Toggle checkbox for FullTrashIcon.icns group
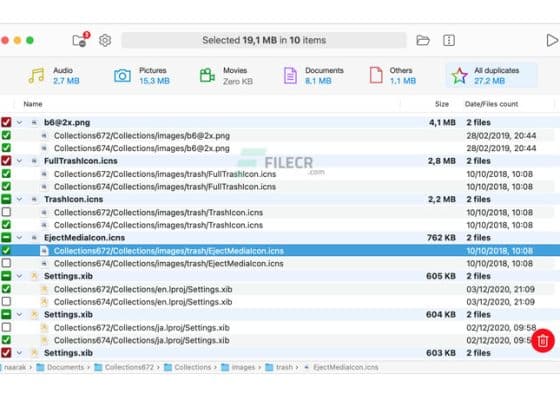Viewport: 560px width, 420px height. (x=6, y=161)
